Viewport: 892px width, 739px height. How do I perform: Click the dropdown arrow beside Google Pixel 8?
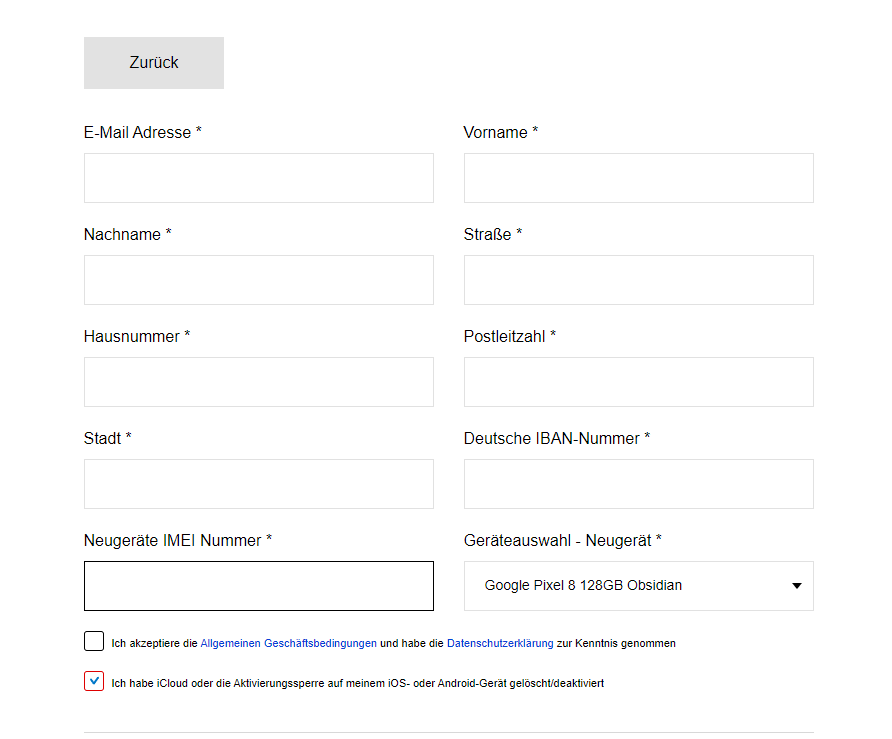click(x=797, y=585)
